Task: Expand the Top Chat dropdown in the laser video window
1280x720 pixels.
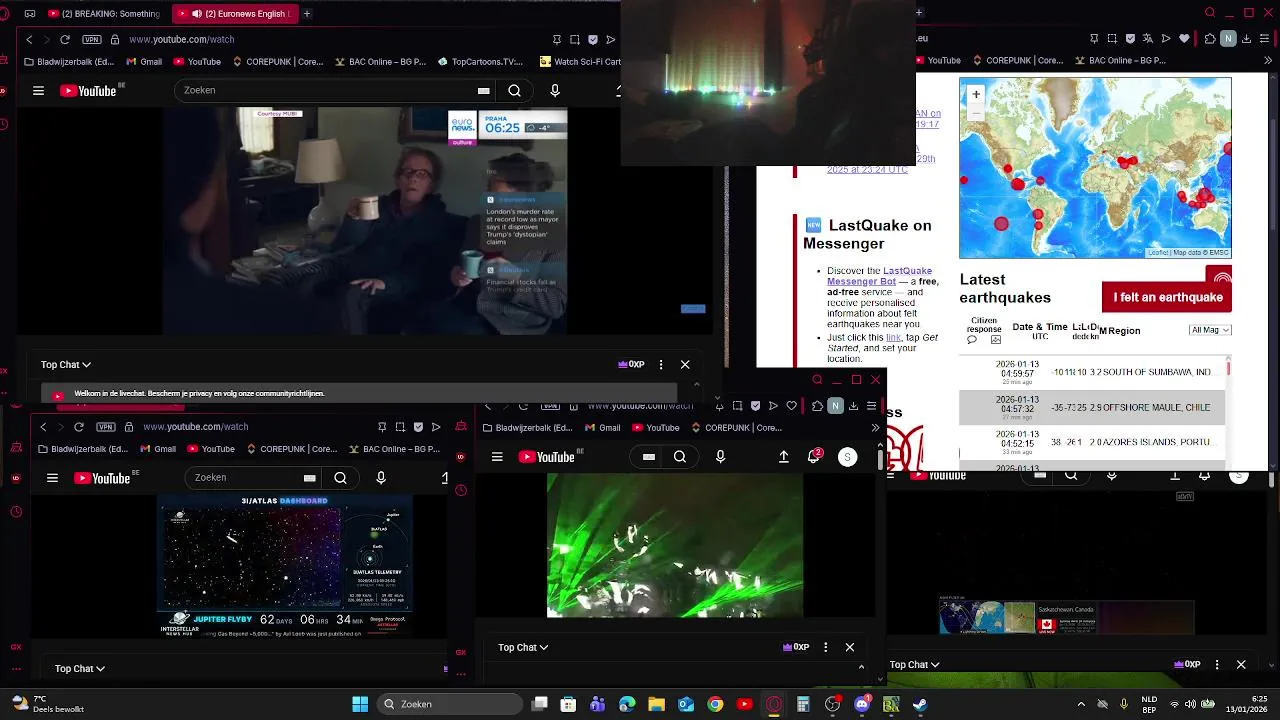Action: 523,647
